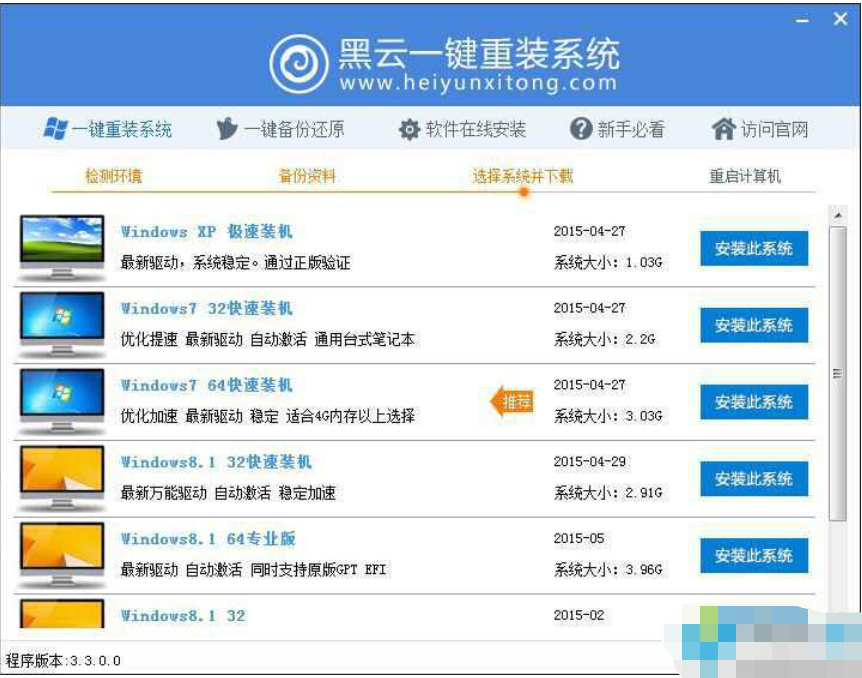Select the 重启计算机 step

pos(745,176)
